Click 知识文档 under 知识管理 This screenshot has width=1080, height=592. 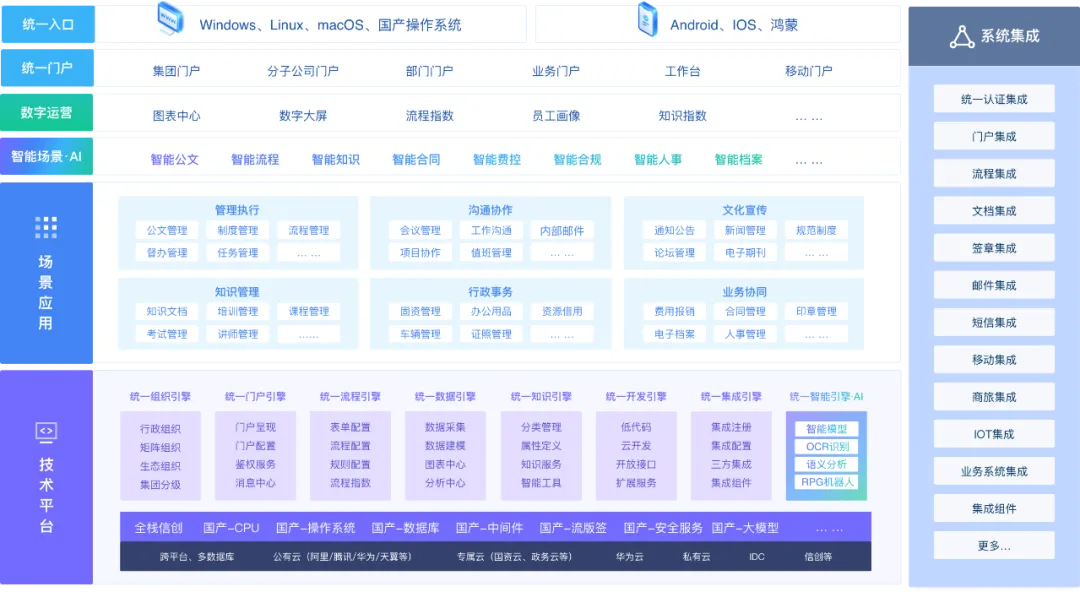(167, 311)
